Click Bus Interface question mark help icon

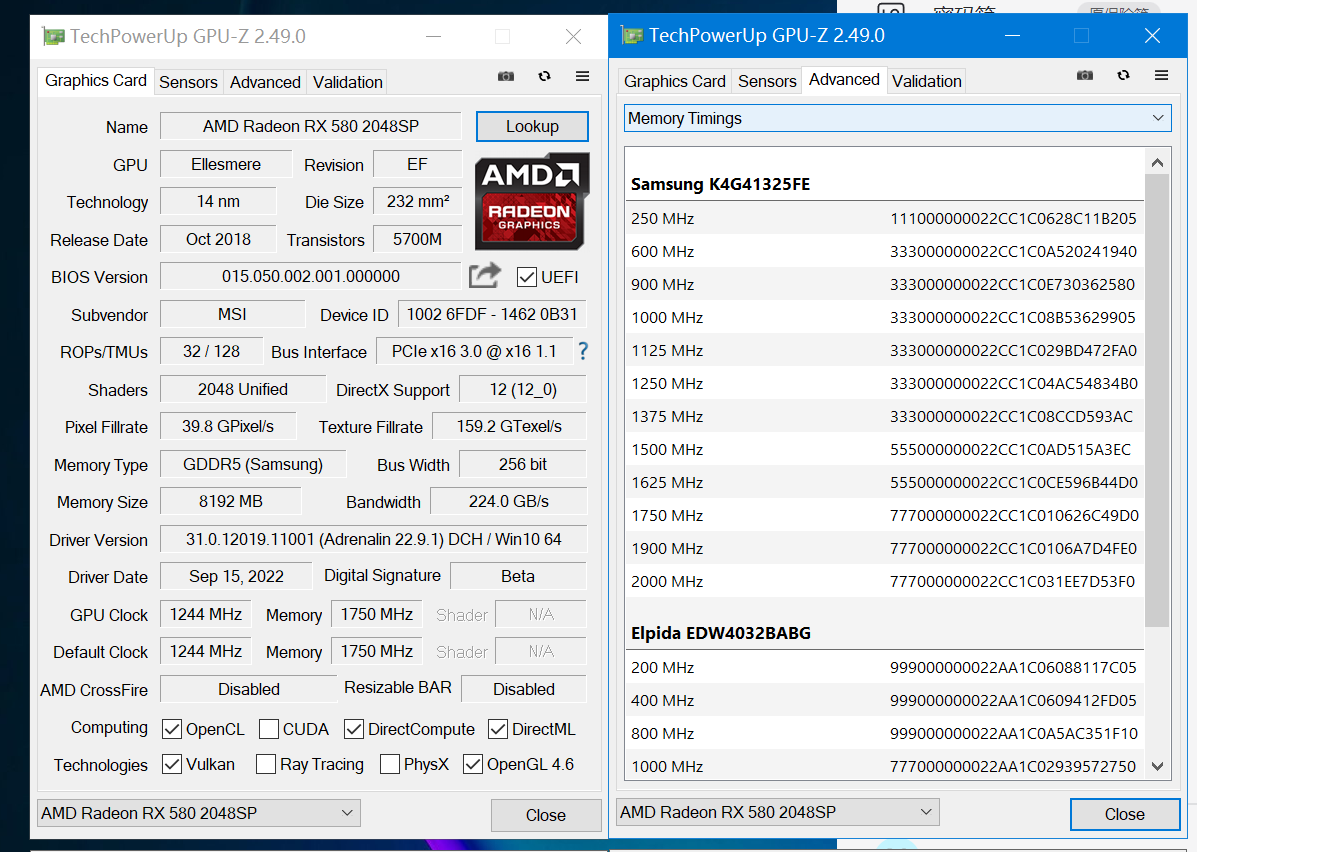coord(583,351)
